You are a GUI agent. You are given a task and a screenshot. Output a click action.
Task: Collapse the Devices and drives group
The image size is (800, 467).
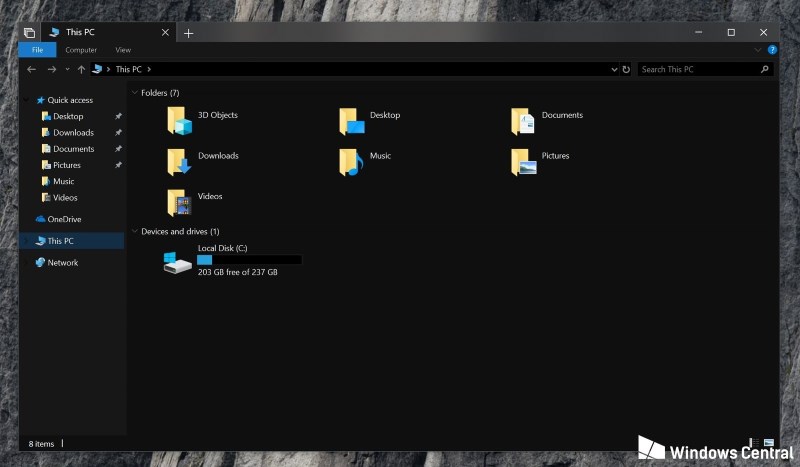point(135,232)
